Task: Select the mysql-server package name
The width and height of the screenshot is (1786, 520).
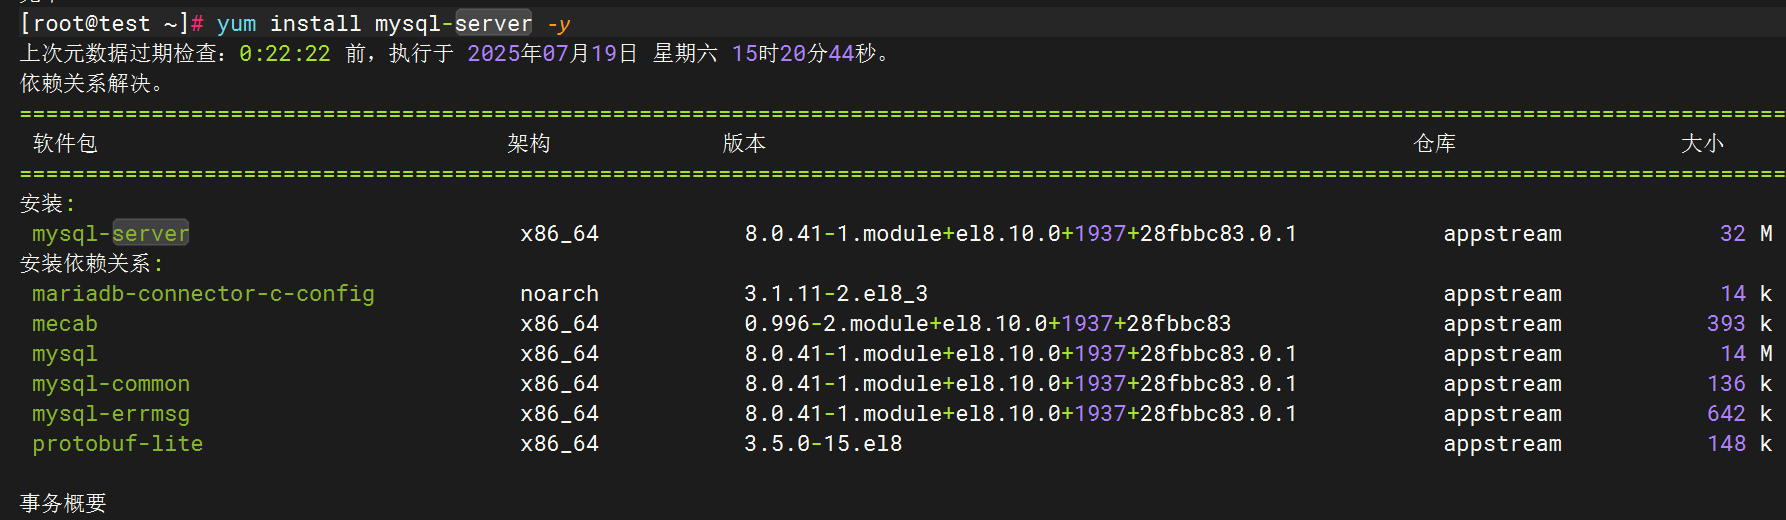Action: click(110, 234)
